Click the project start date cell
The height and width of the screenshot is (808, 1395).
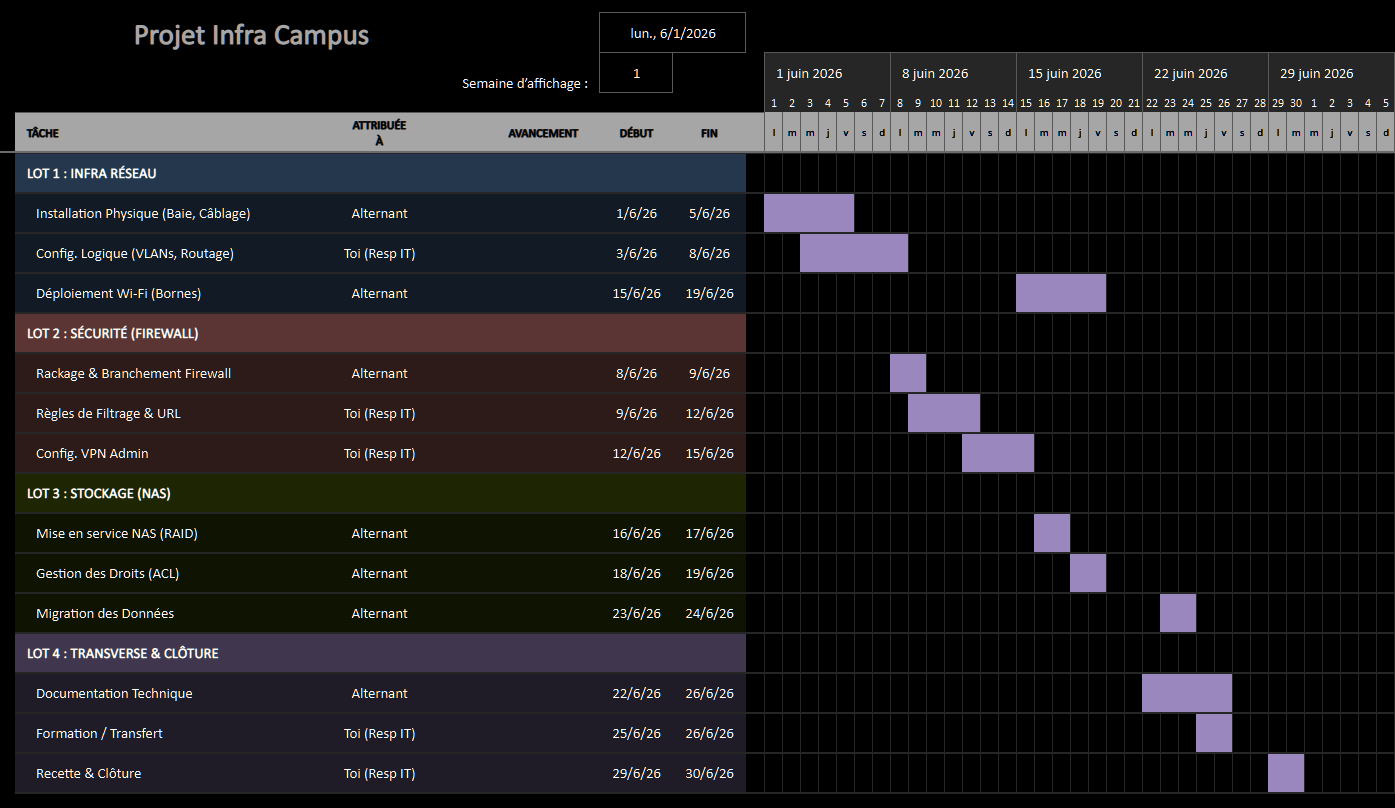[672, 33]
